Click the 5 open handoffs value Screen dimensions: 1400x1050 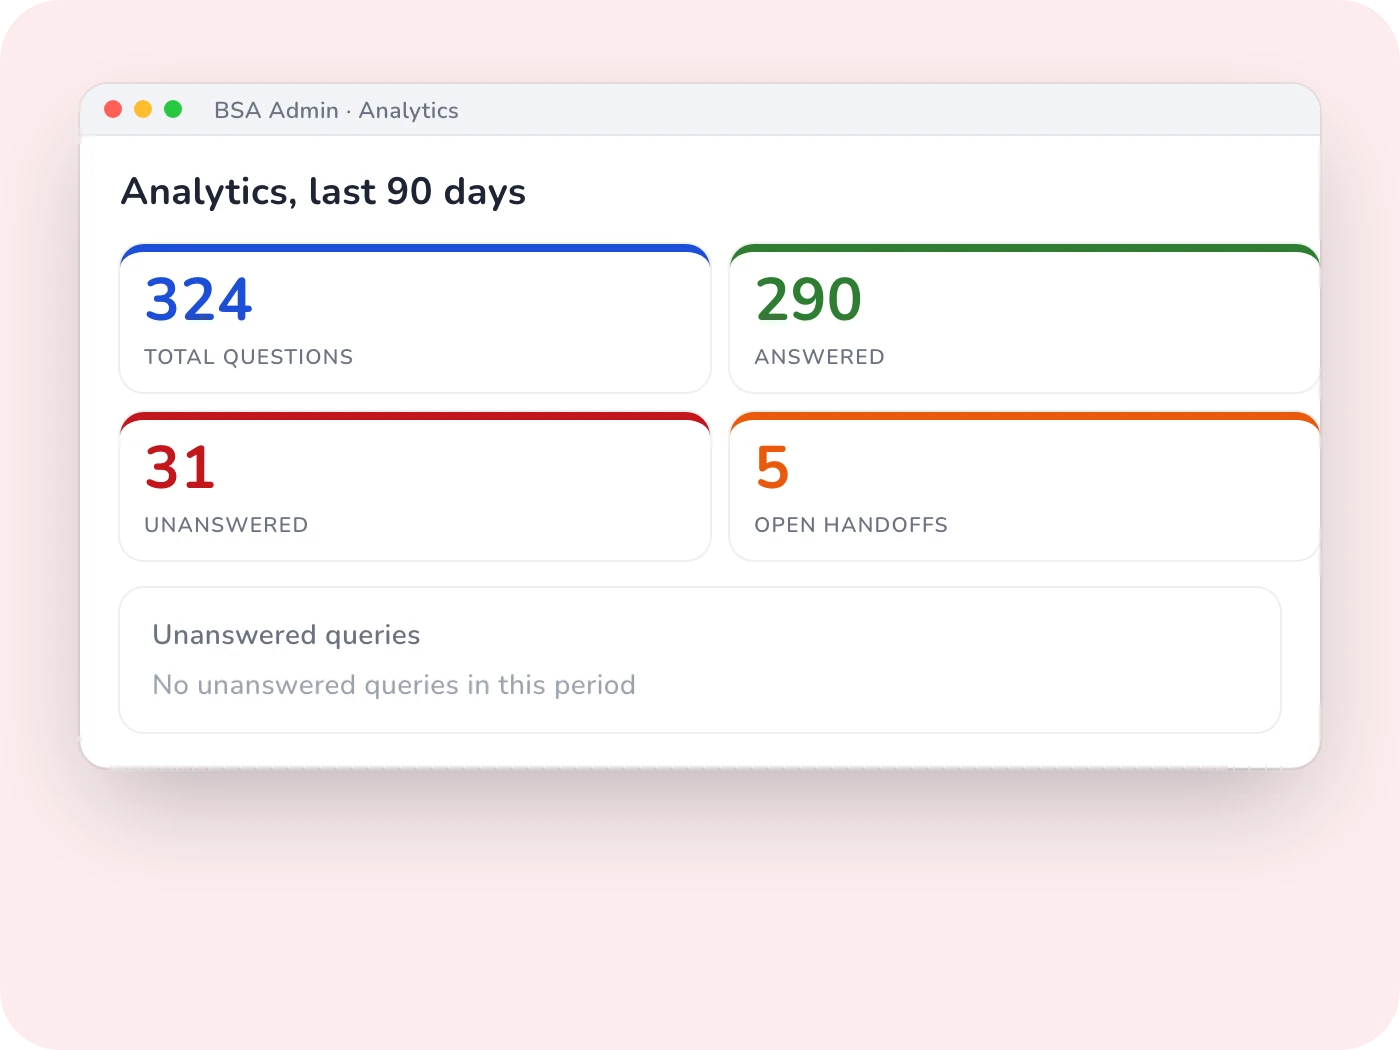772,467
